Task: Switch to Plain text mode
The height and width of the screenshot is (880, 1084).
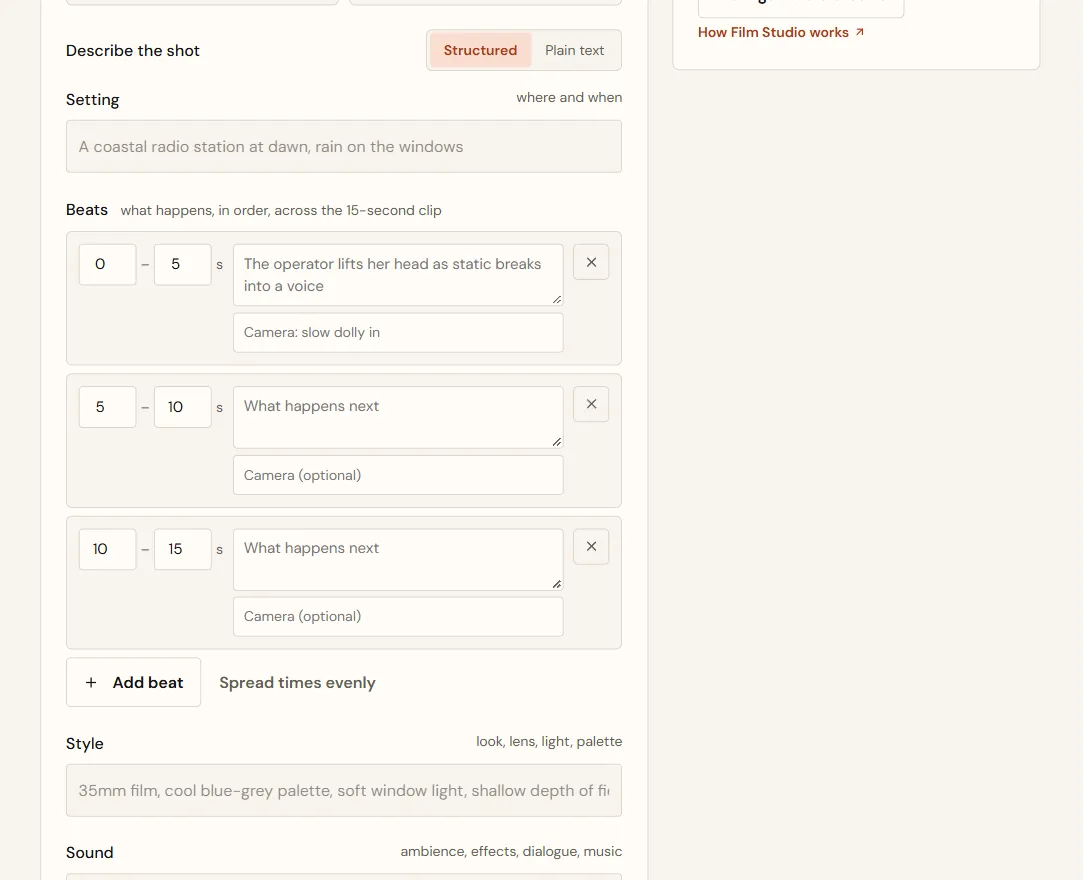Action: point(574,50)
